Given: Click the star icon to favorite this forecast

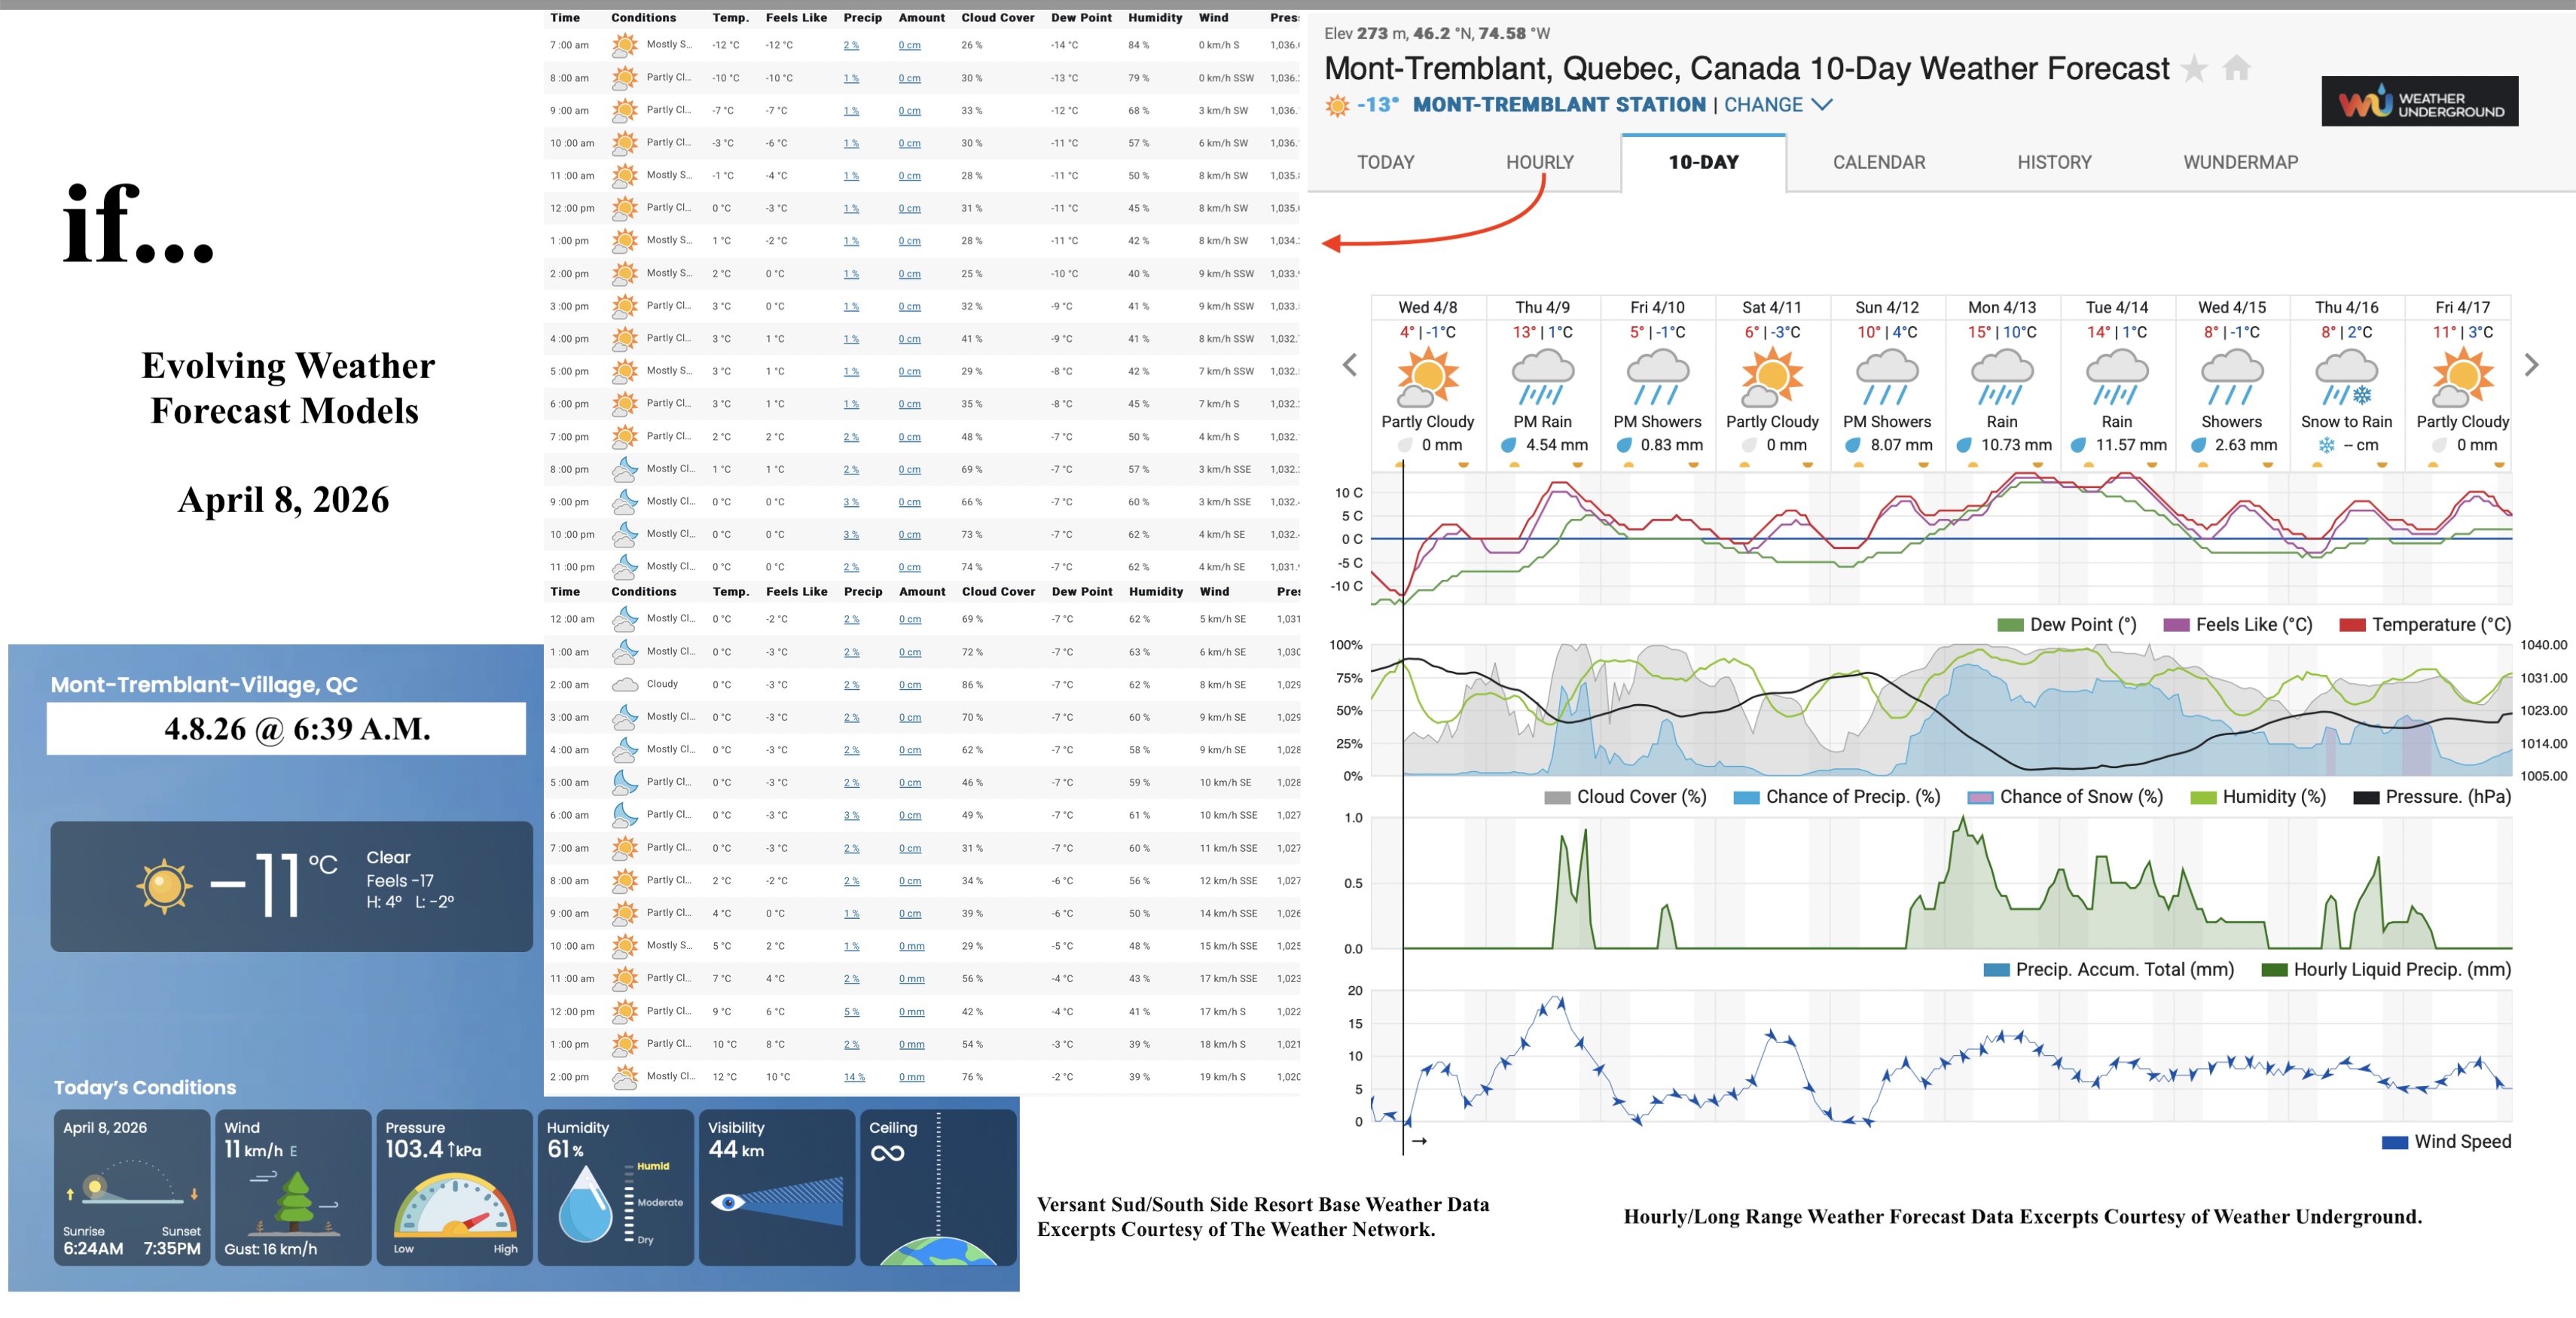Looking at the screenshot, I should pyautogui.click(x=2195, y=68).
